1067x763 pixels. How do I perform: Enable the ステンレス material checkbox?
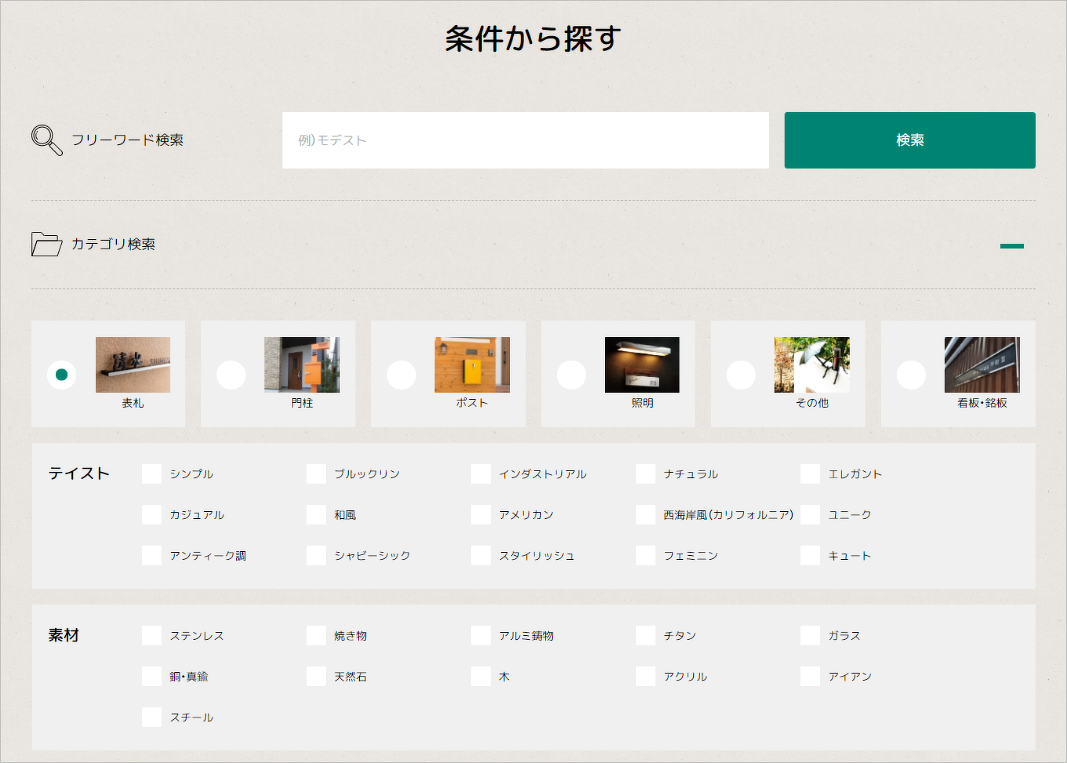point(152,636)
